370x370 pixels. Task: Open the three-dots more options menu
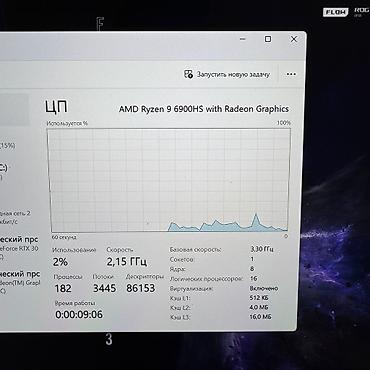coord(291,74)
